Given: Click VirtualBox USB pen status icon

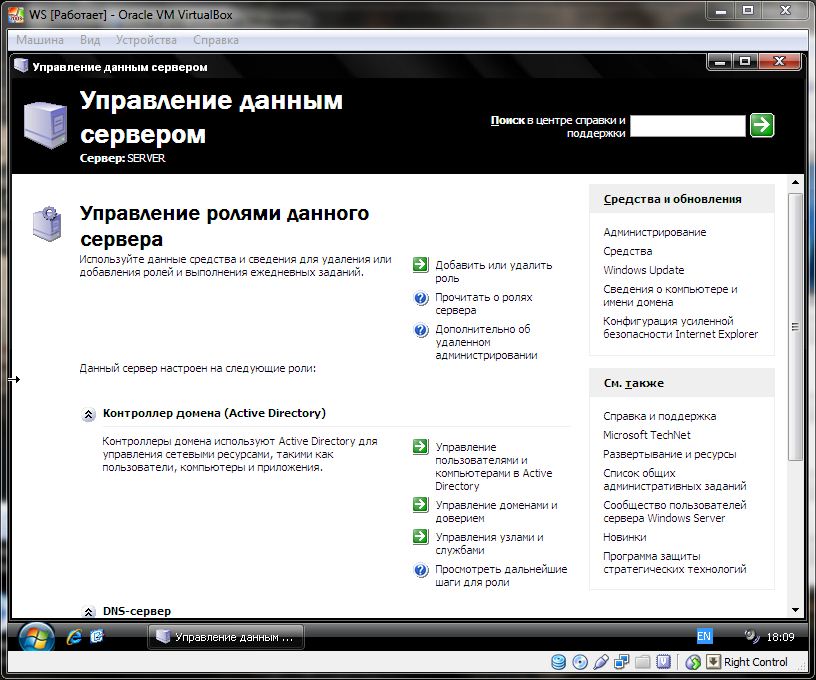Looking at the screenshot, I should point(601,662).
